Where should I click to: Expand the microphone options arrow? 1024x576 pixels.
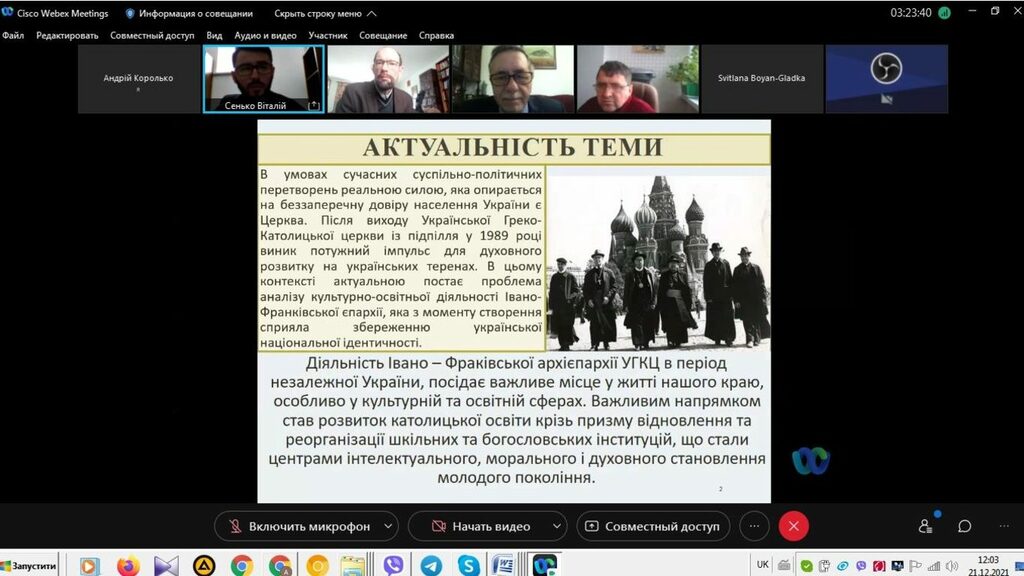coord(388,526)
